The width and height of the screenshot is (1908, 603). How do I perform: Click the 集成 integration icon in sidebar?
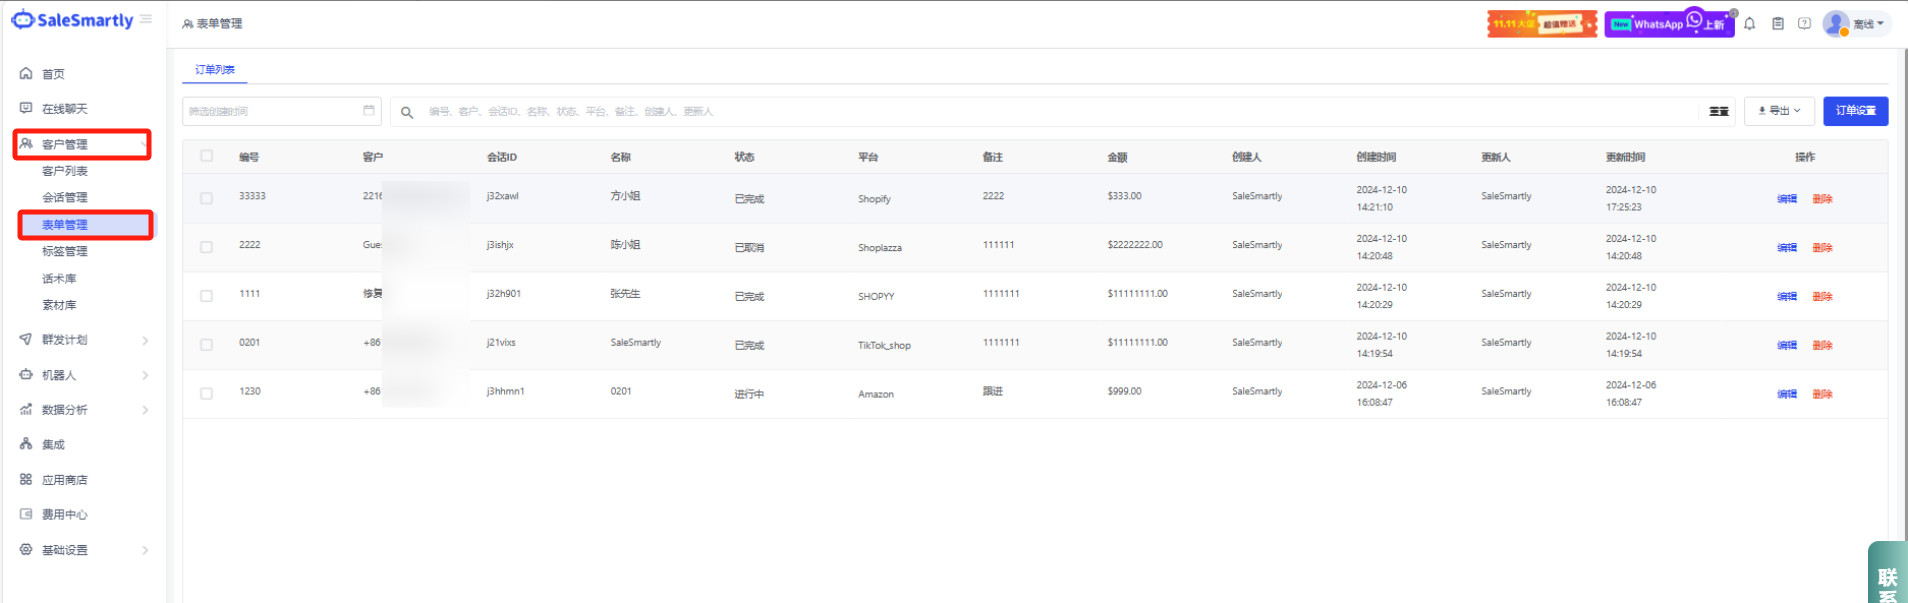(26, 444)
